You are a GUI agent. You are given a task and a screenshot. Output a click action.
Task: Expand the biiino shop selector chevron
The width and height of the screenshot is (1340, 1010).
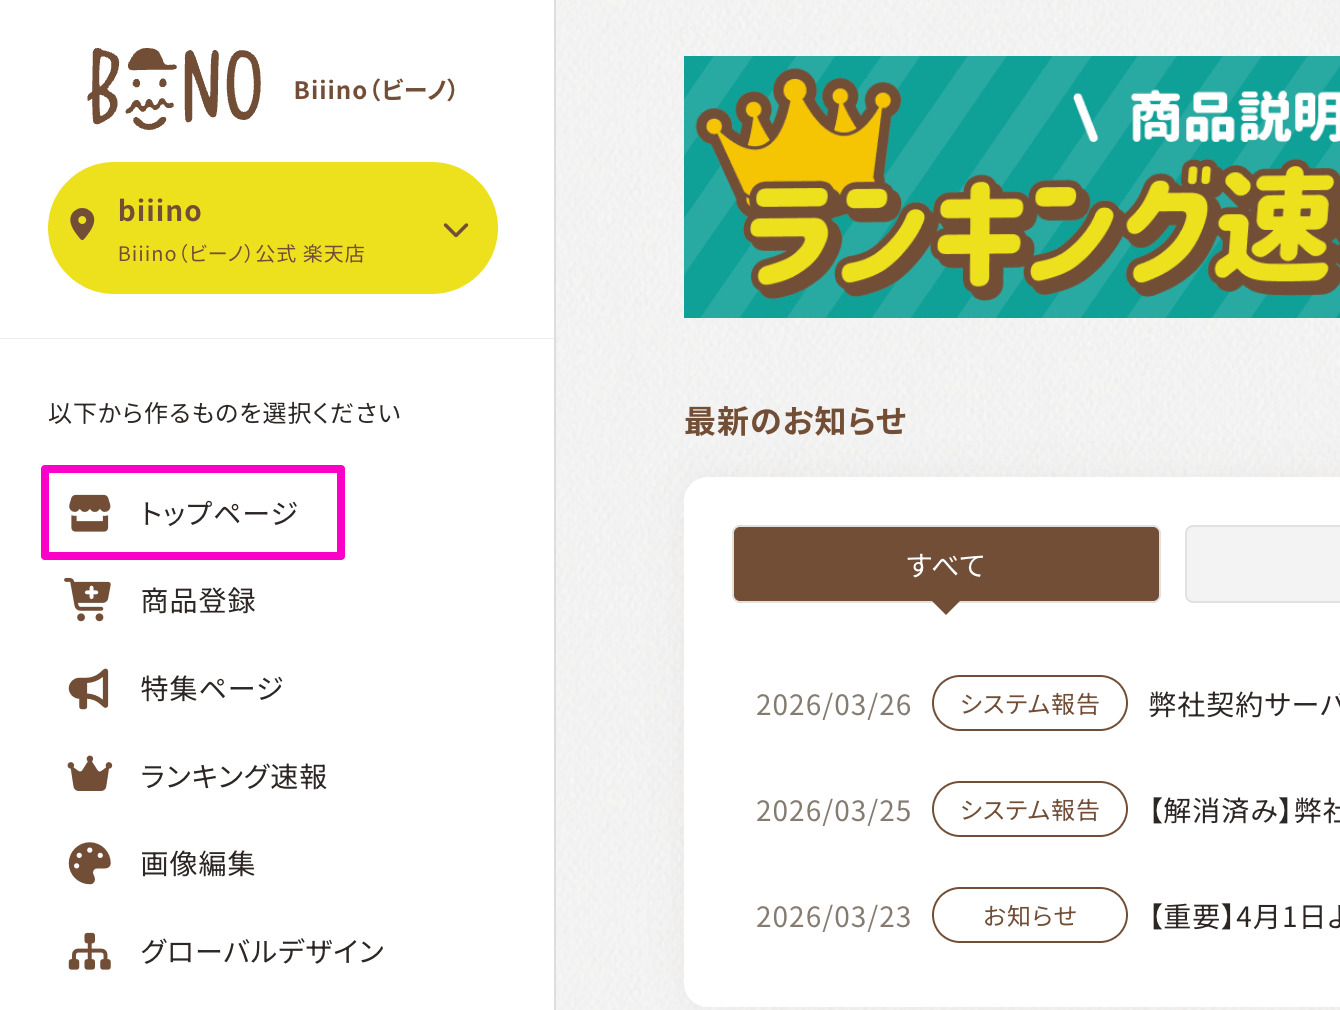pos(456,230)
